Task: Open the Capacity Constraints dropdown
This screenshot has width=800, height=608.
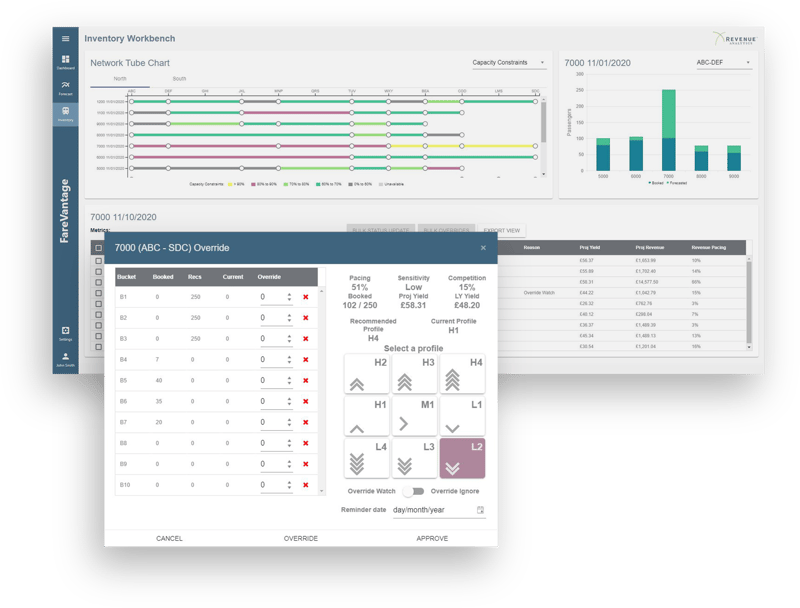Action: [509, 63]
